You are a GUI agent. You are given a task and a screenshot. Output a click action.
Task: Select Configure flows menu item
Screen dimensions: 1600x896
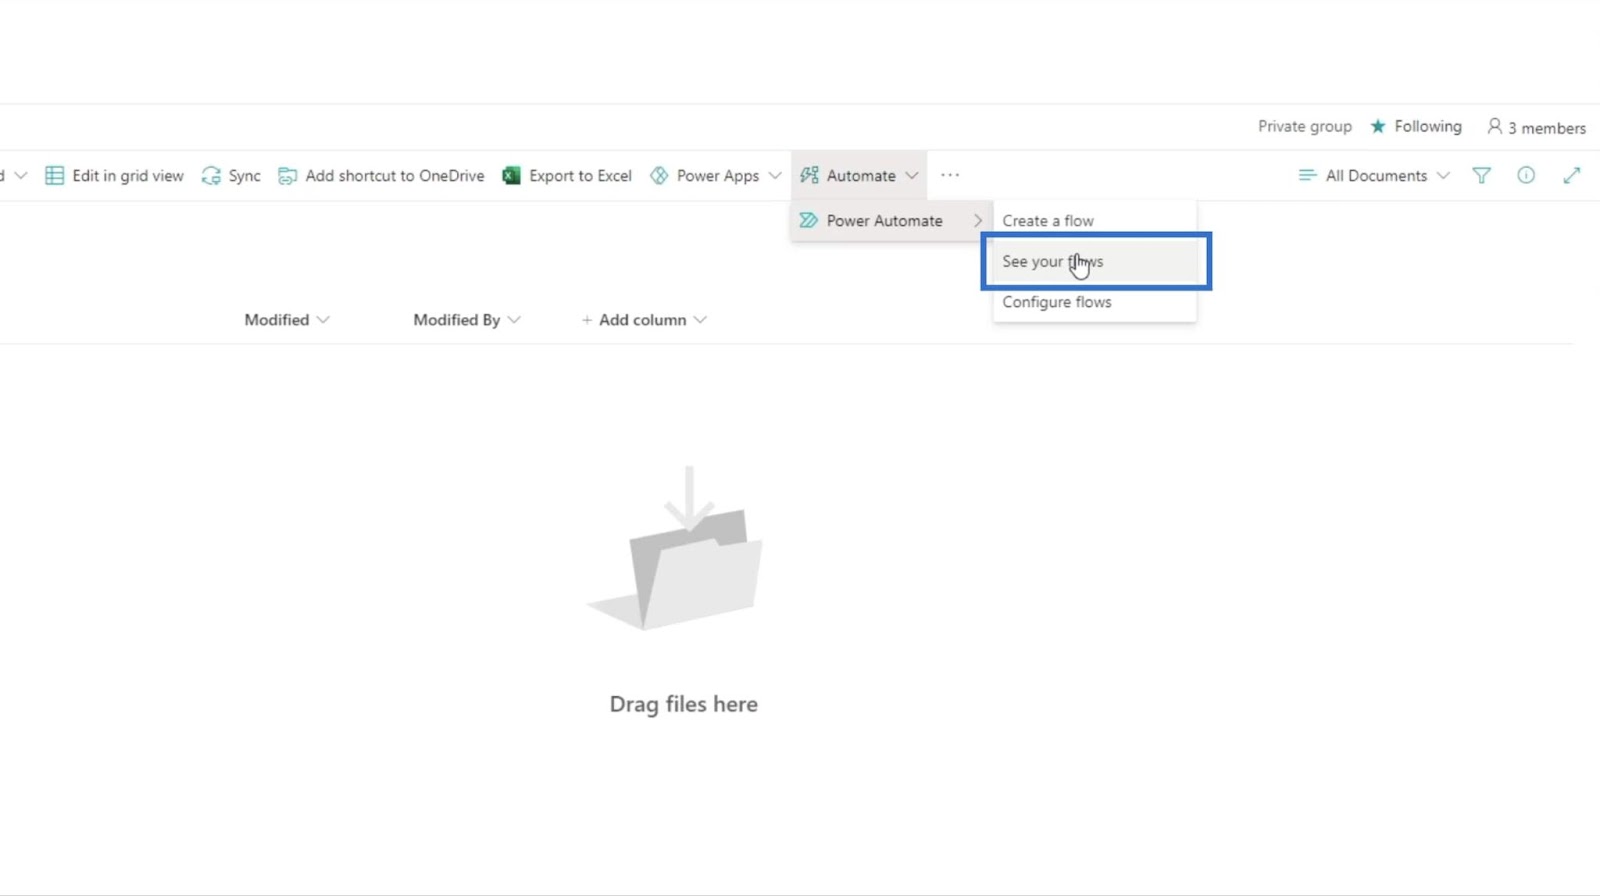click(1094, 302)
